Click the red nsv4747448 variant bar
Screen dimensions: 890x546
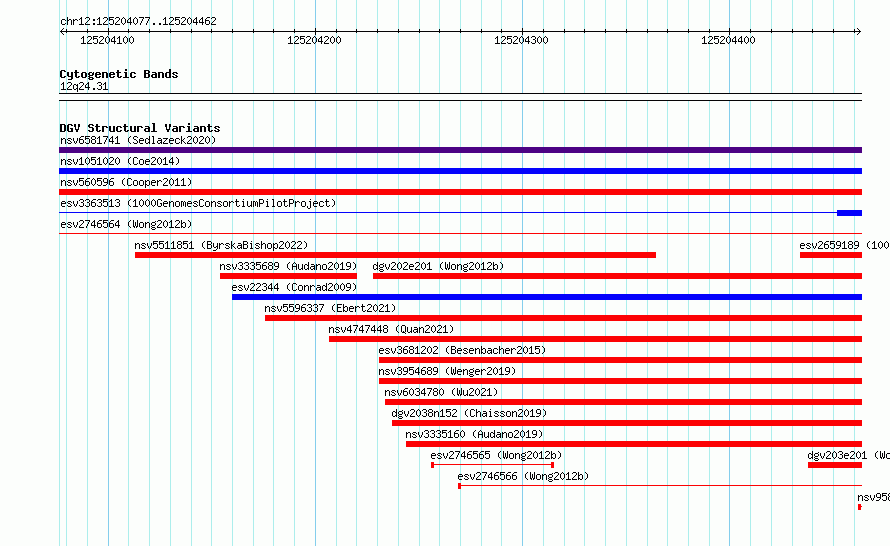595,339
